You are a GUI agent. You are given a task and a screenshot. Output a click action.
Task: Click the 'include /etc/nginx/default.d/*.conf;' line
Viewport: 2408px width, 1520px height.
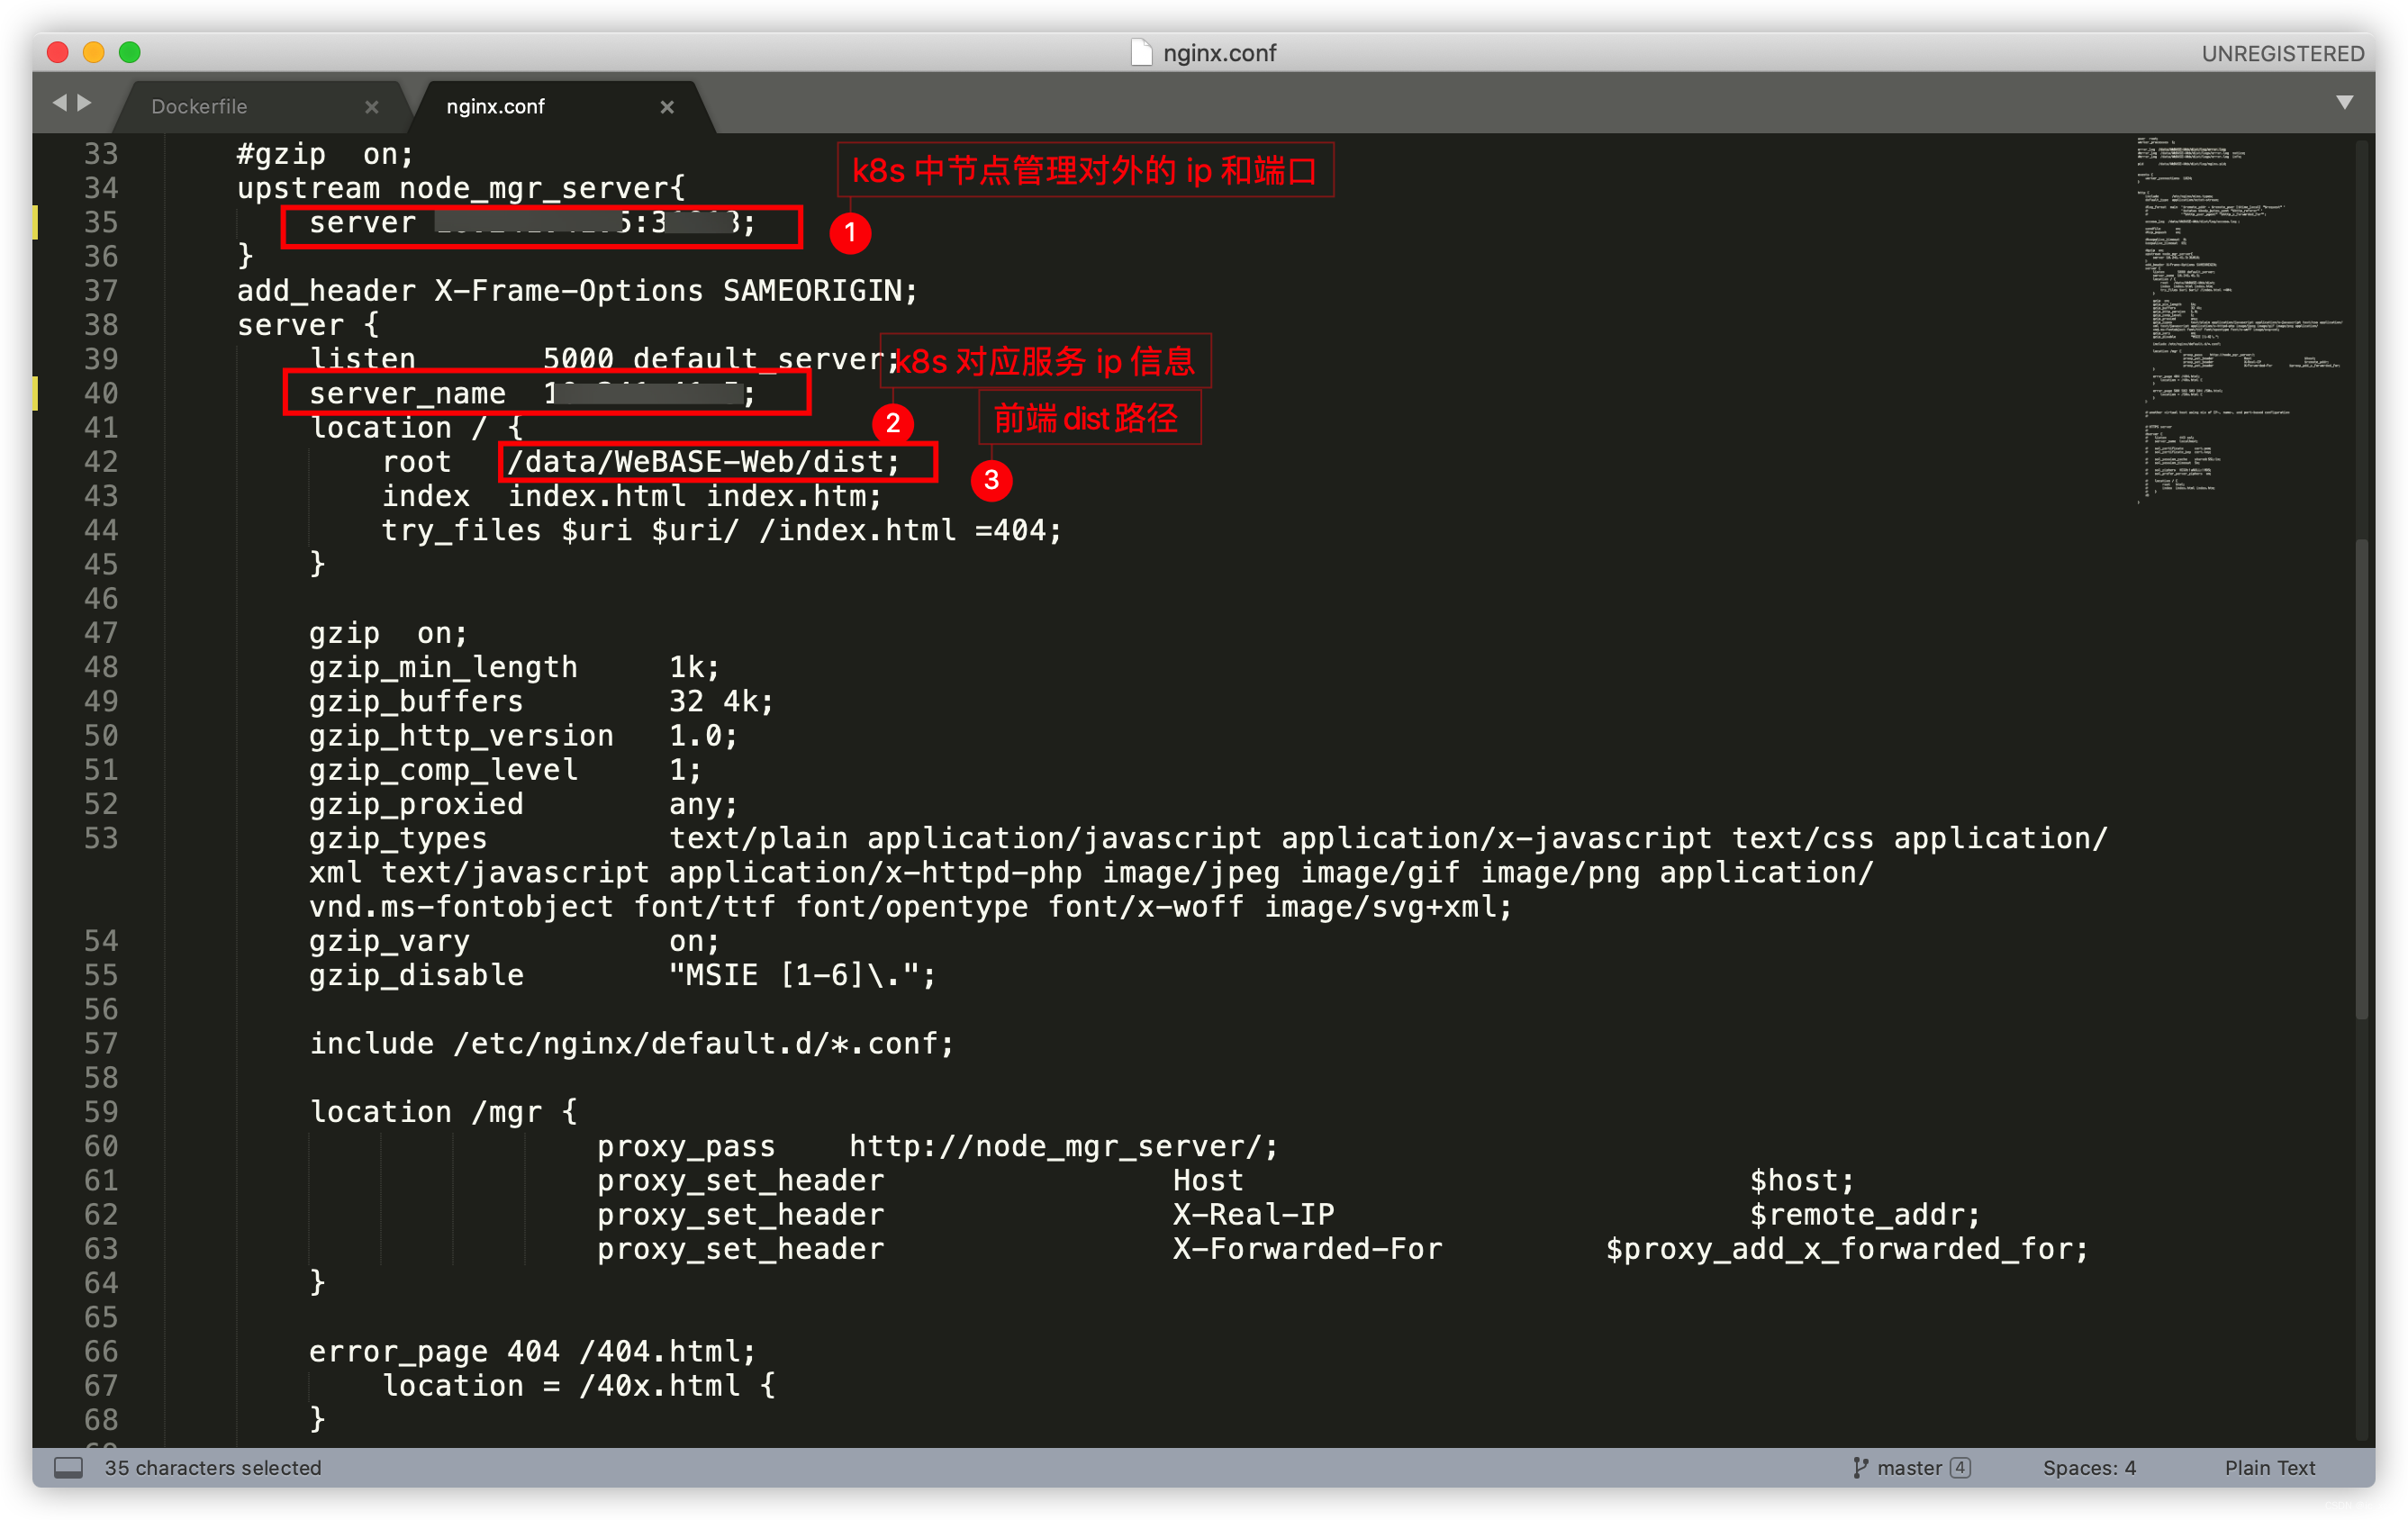pos(632,1043)
